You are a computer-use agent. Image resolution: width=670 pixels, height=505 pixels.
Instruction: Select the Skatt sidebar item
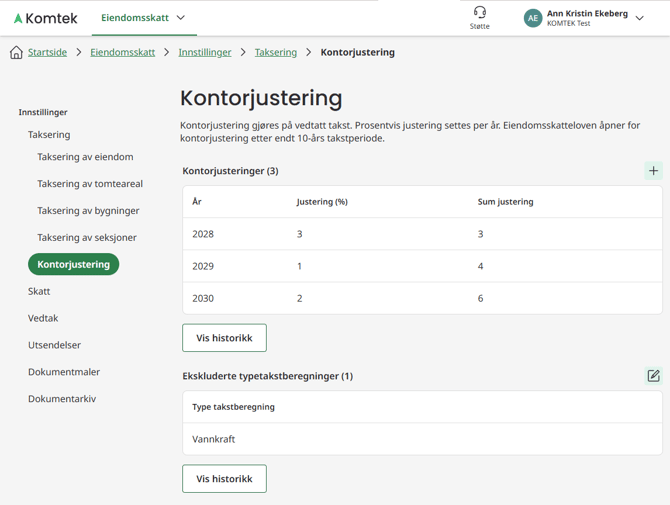click(39, 291)
